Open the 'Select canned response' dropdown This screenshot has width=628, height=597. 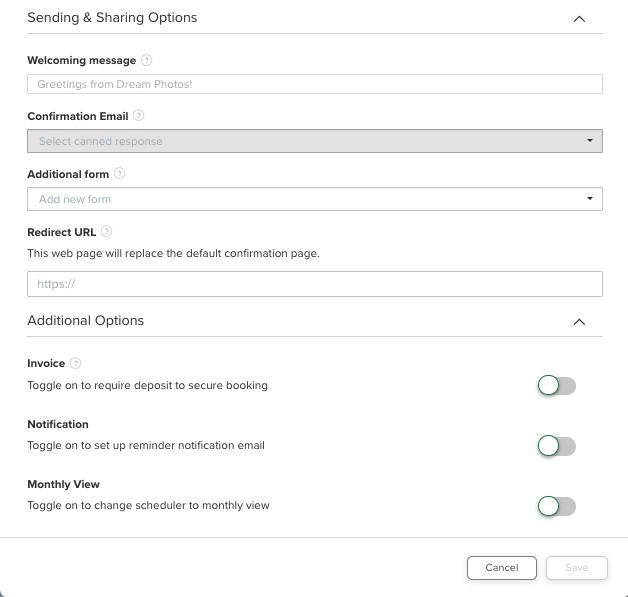[x=314, y=141]
